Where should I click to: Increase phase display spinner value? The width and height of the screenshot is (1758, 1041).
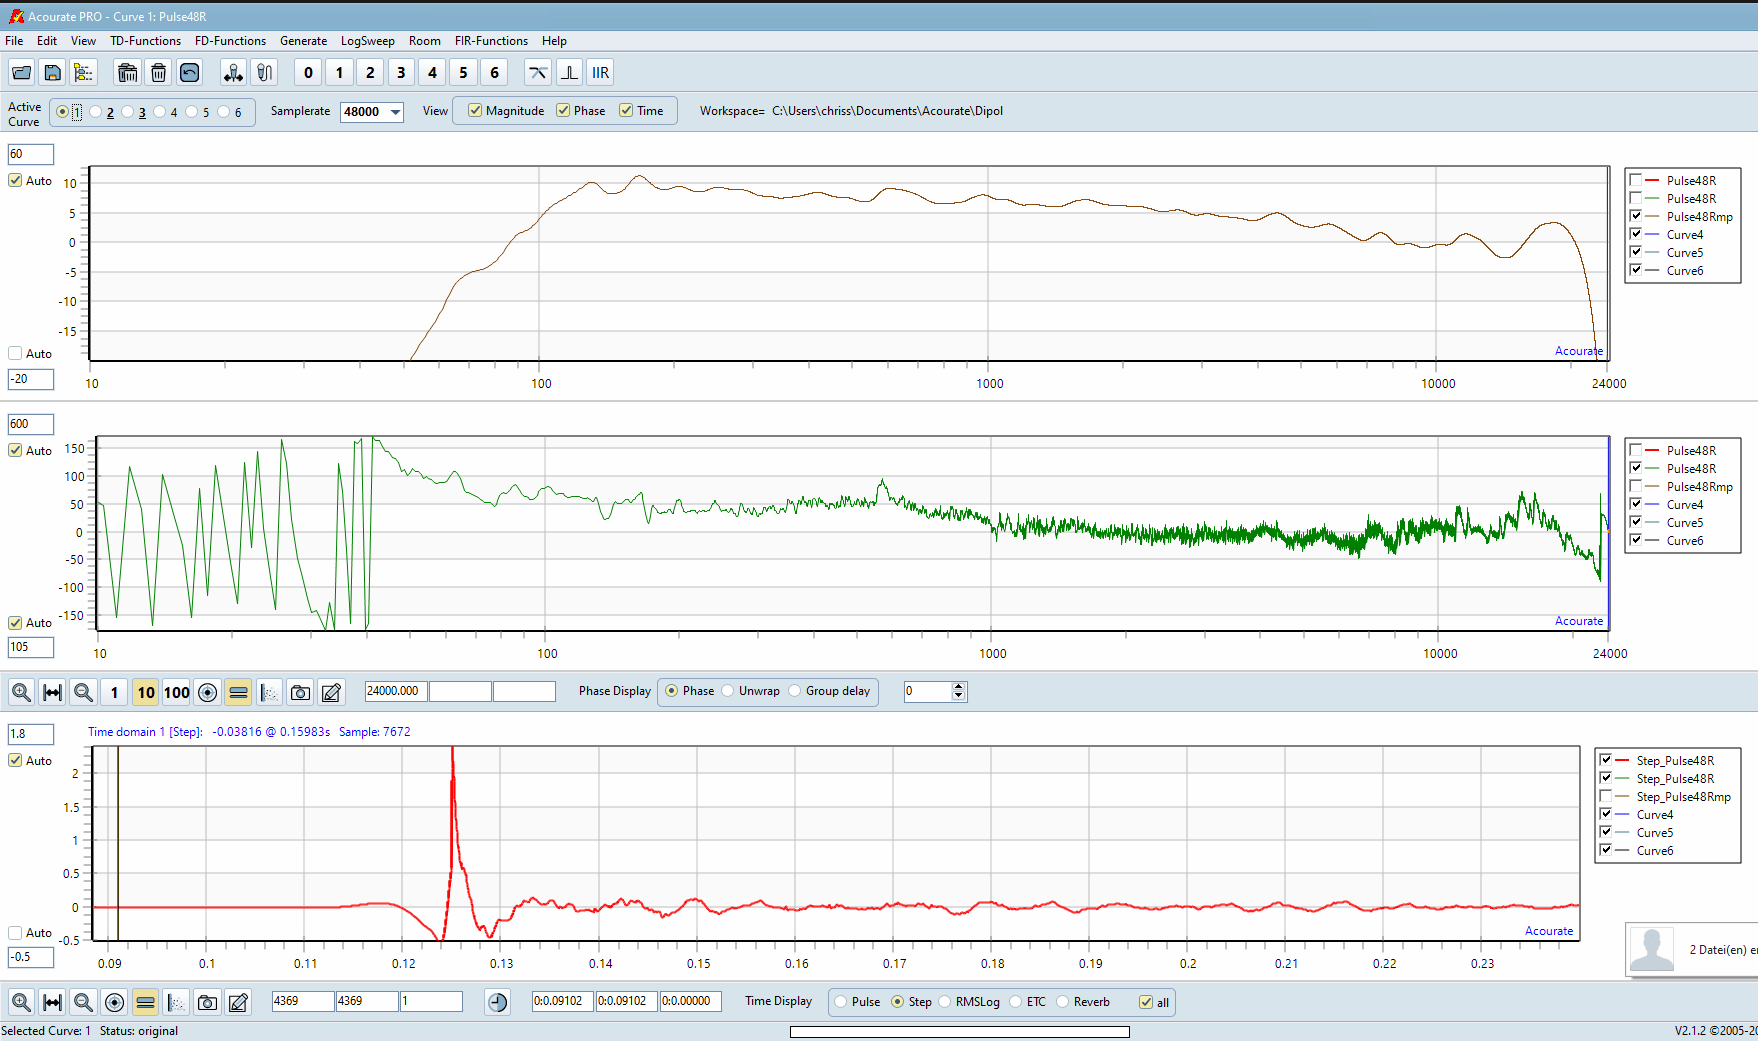pos(959,686)
